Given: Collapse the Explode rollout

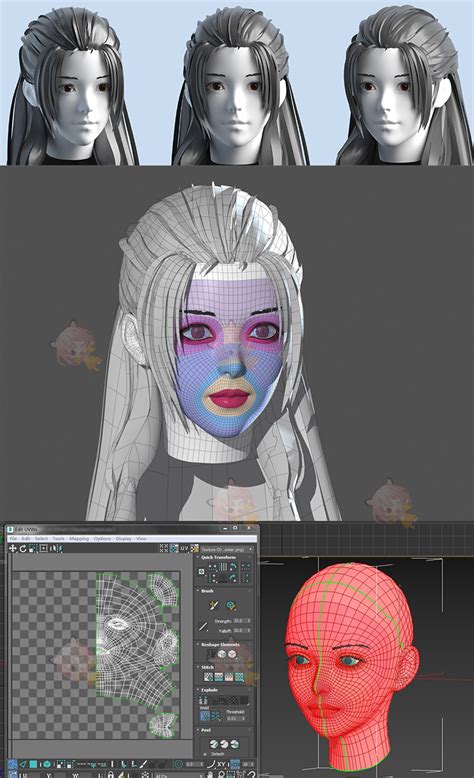Looking at the screenshot, I should (209, 690).
